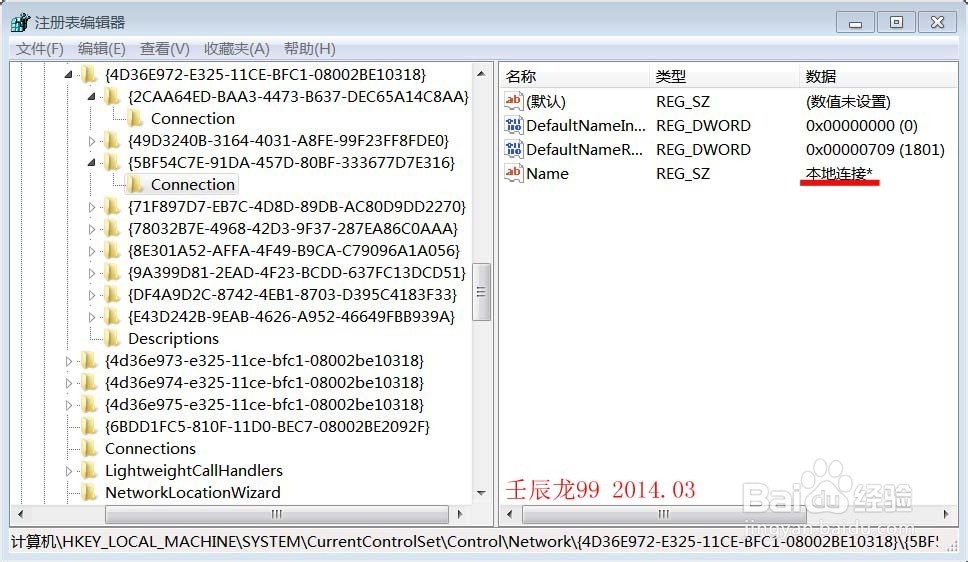Viewport: 968px width, 562px height.
Task: Click folder icon of {71F897D7-EB7C-4D8D-89DB-AC80D9DD2270}
Action: (x=112, y=207)
